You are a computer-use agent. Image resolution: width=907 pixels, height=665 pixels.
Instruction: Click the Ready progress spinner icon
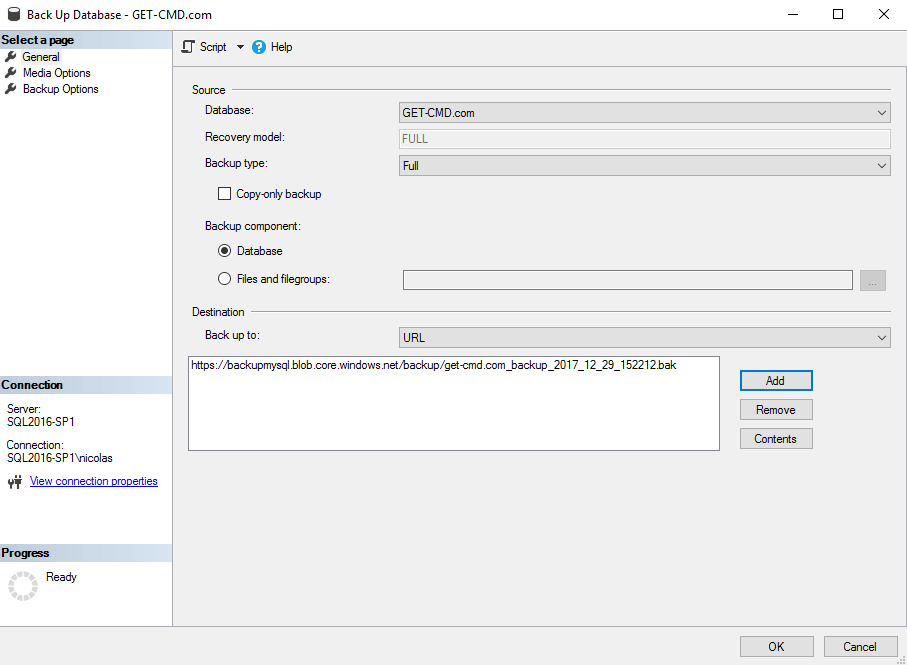coord(22,586)
